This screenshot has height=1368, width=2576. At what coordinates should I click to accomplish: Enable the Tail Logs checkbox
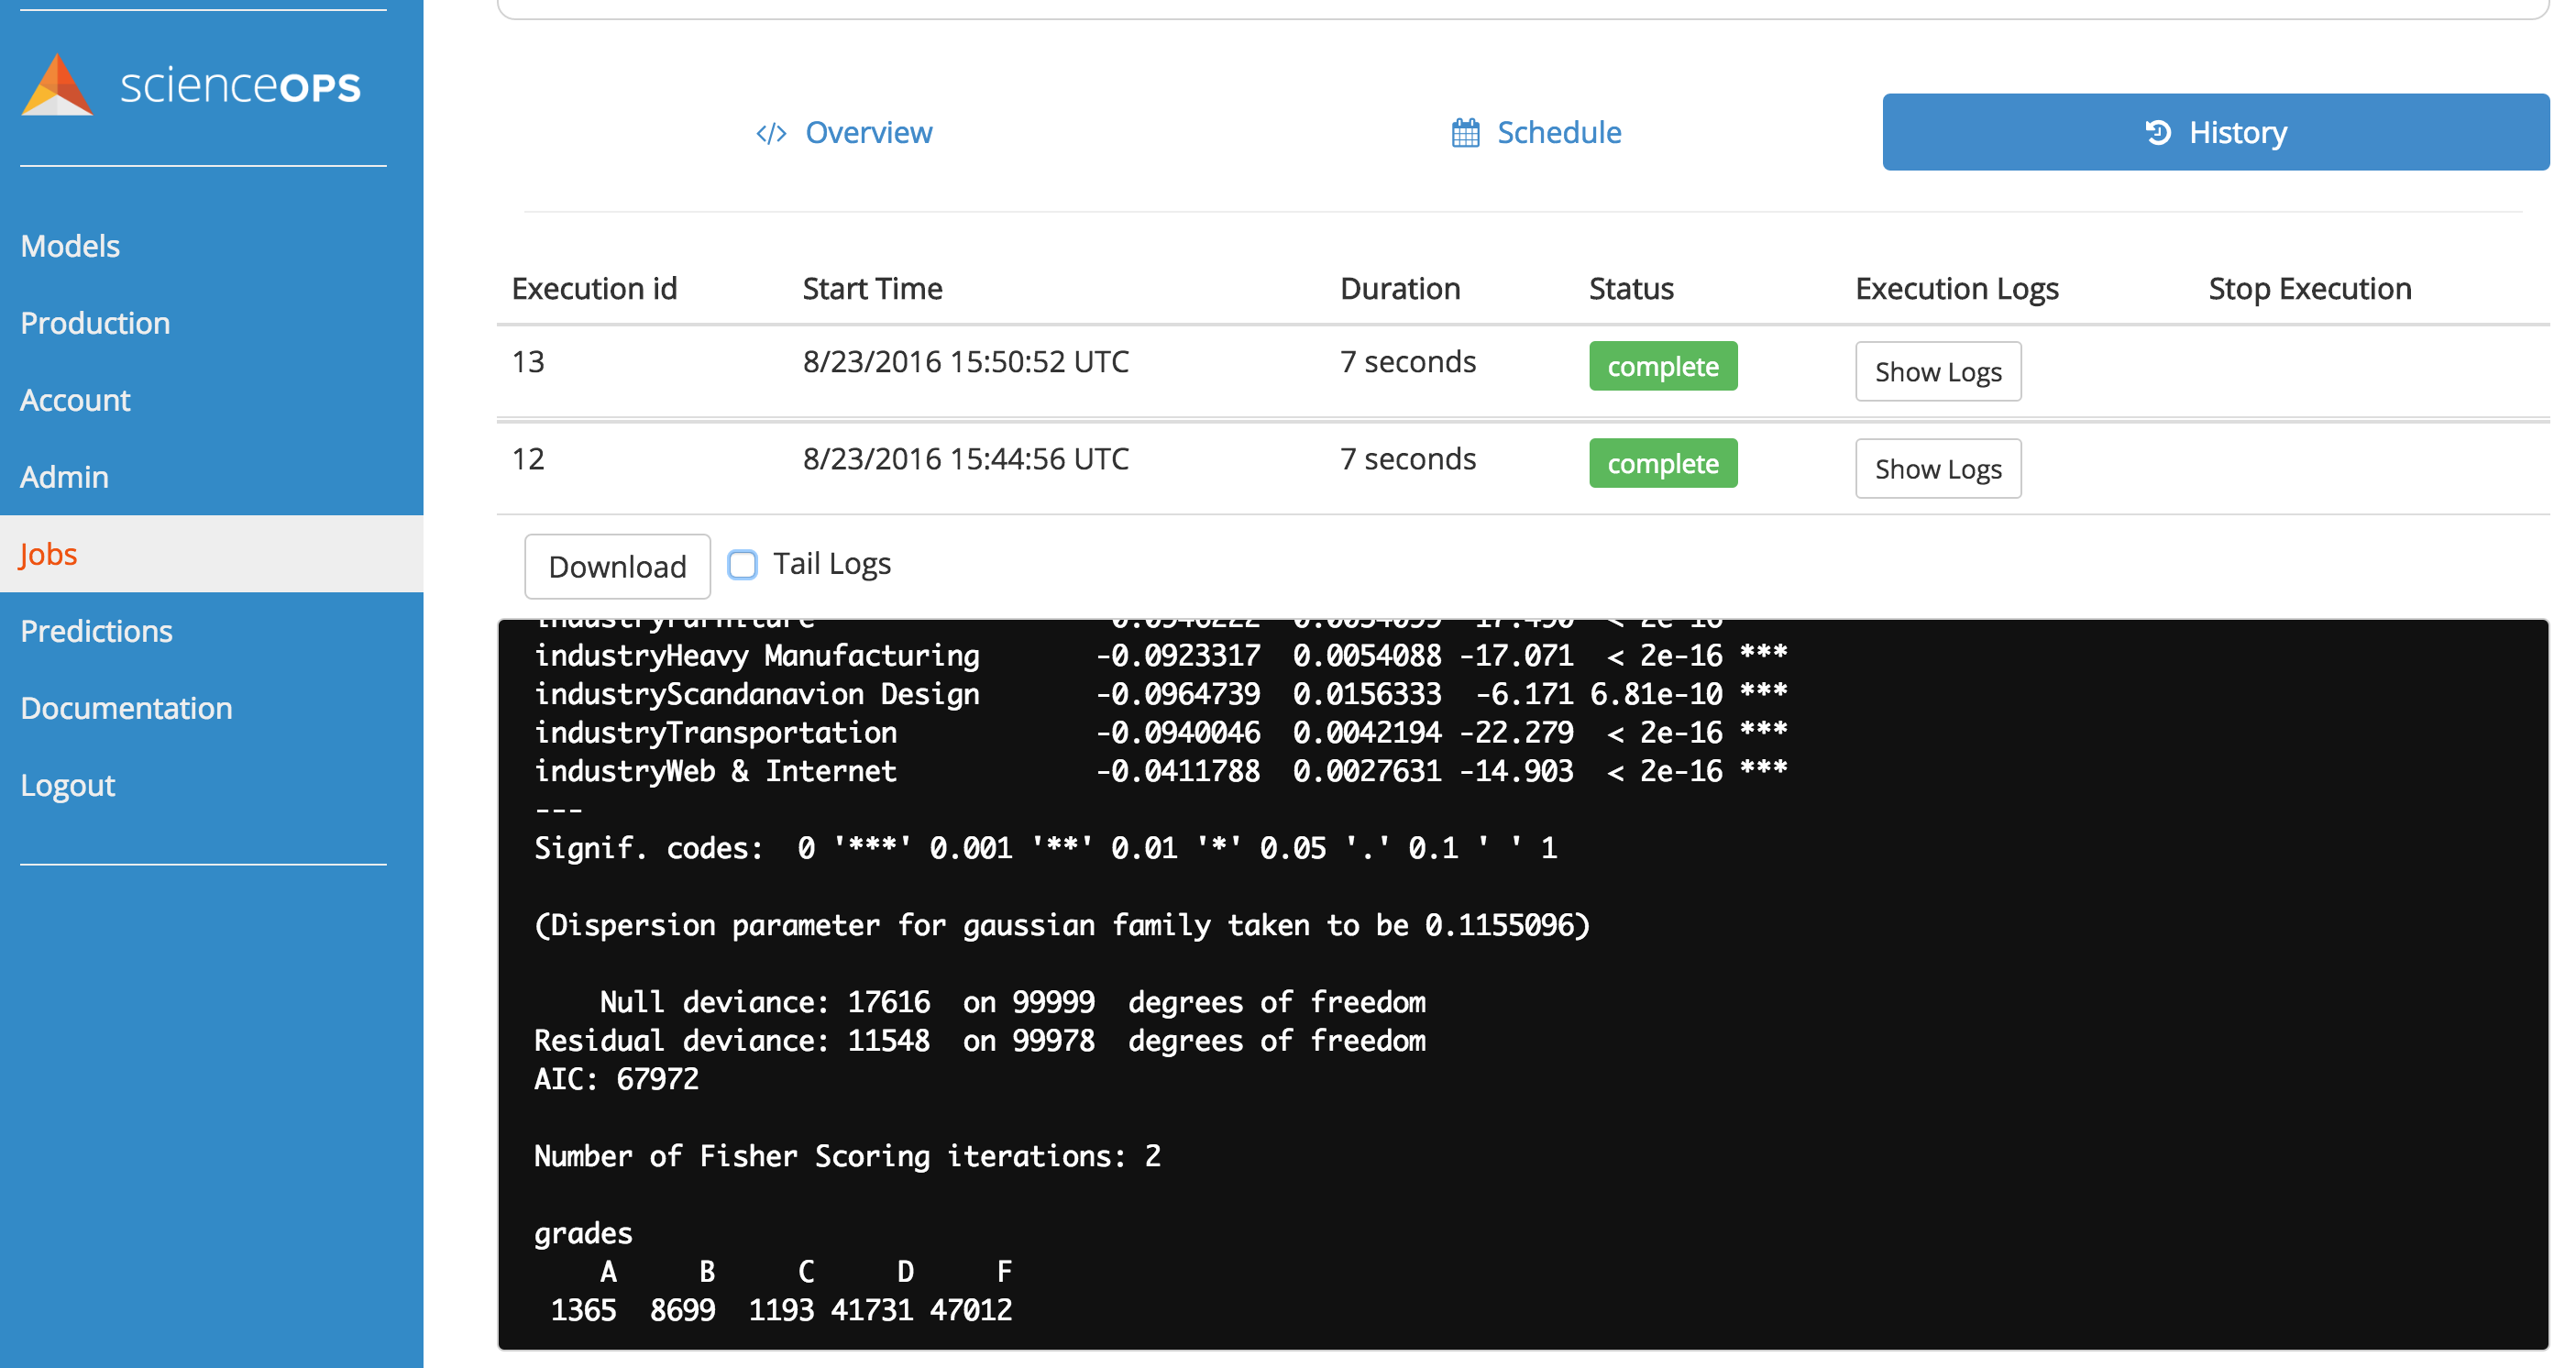click(x=742, y=565)
